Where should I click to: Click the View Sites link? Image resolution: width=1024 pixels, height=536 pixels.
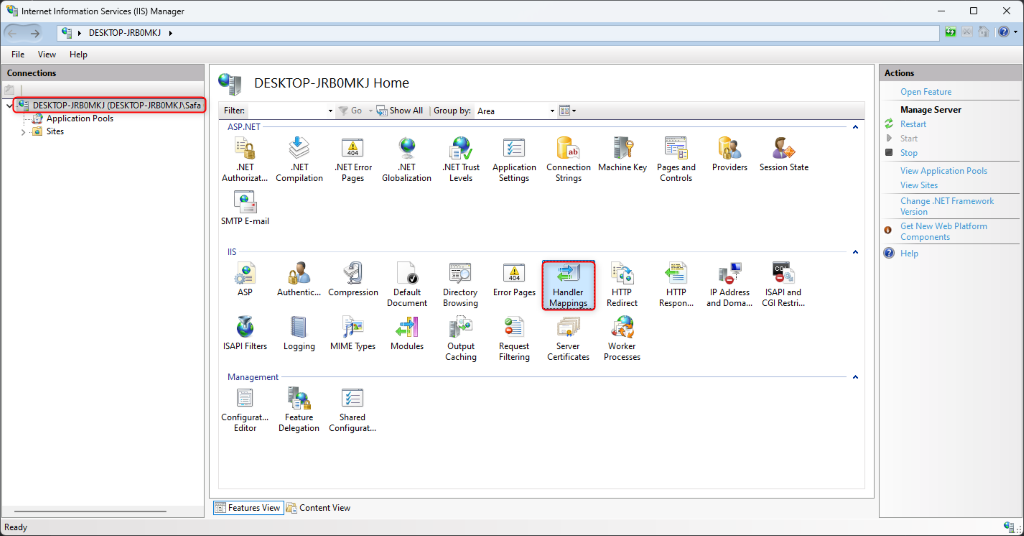pos(919,185)
